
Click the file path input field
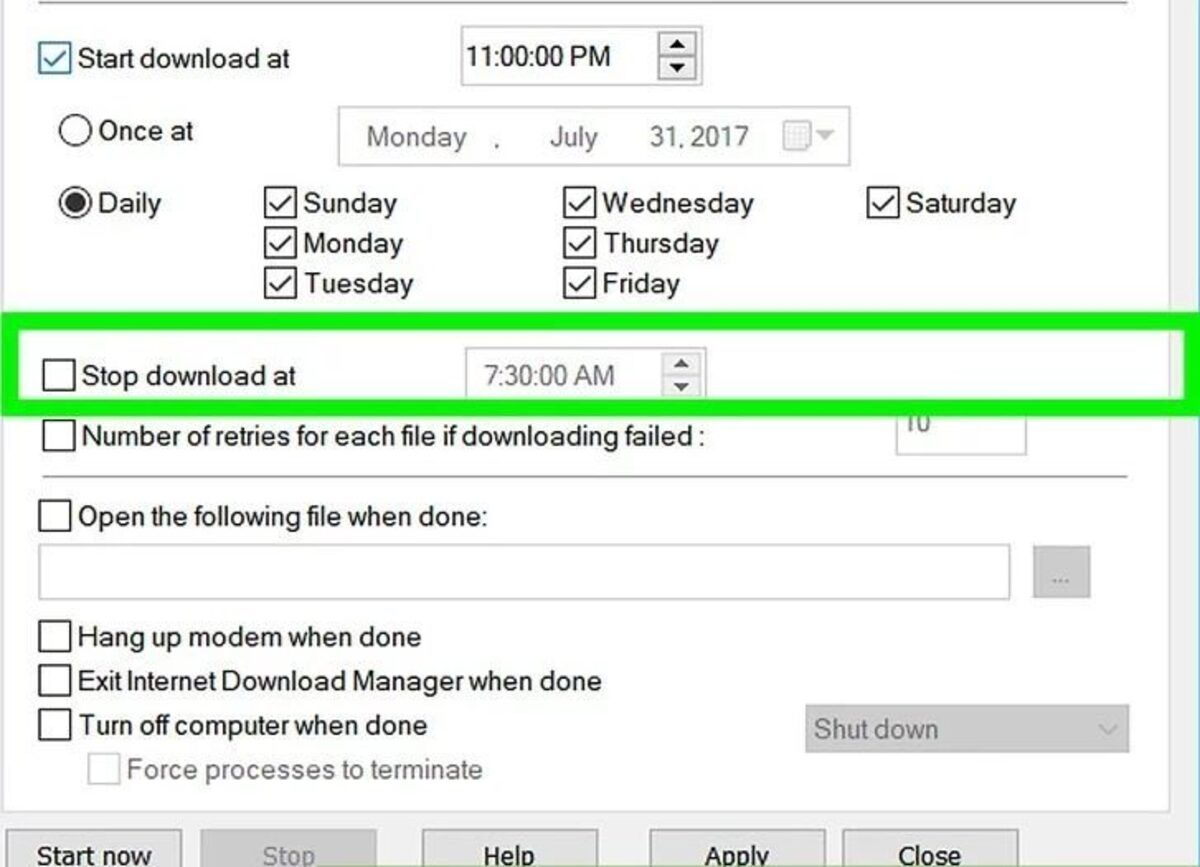click(x=524, y=572)
